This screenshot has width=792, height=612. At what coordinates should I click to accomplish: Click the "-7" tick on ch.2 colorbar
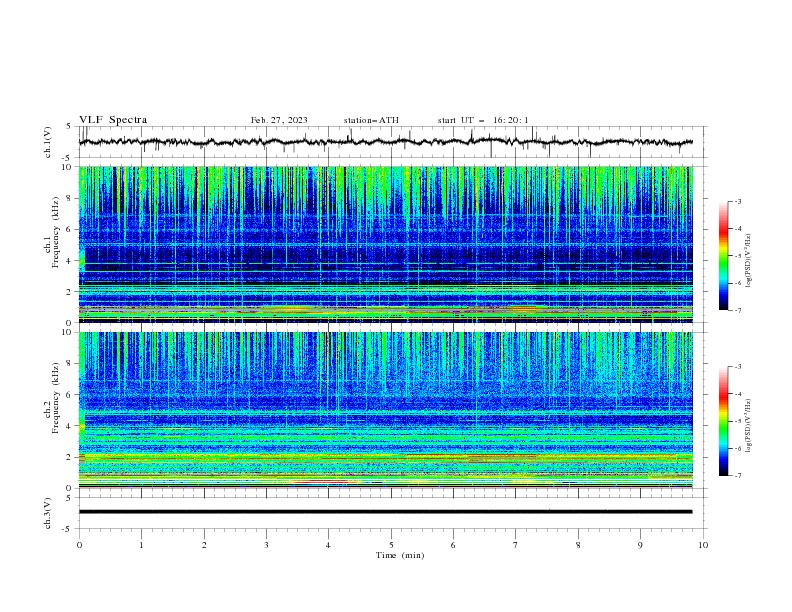[737, 476]
